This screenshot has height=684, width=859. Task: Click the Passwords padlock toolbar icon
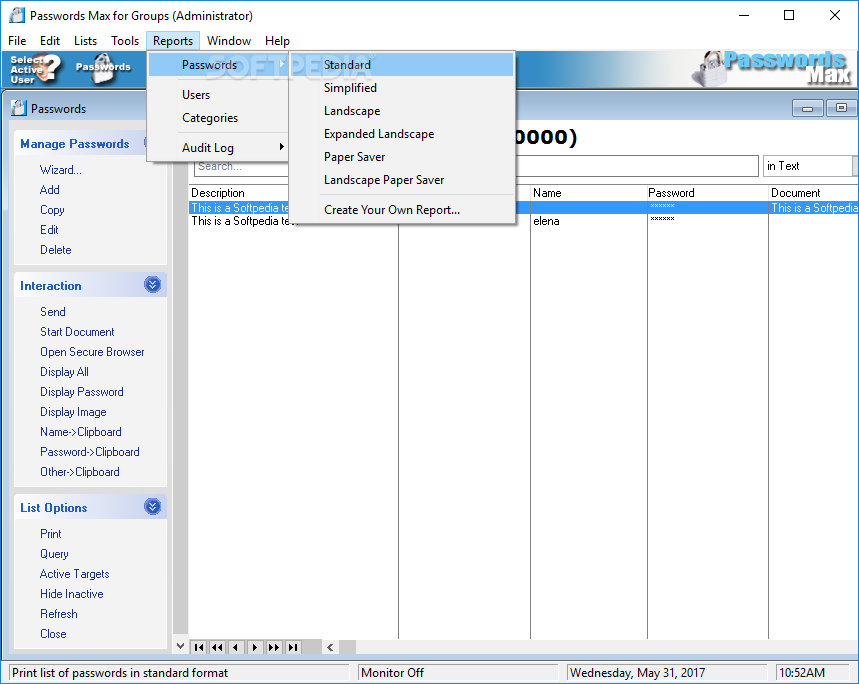tap(103, 68)
